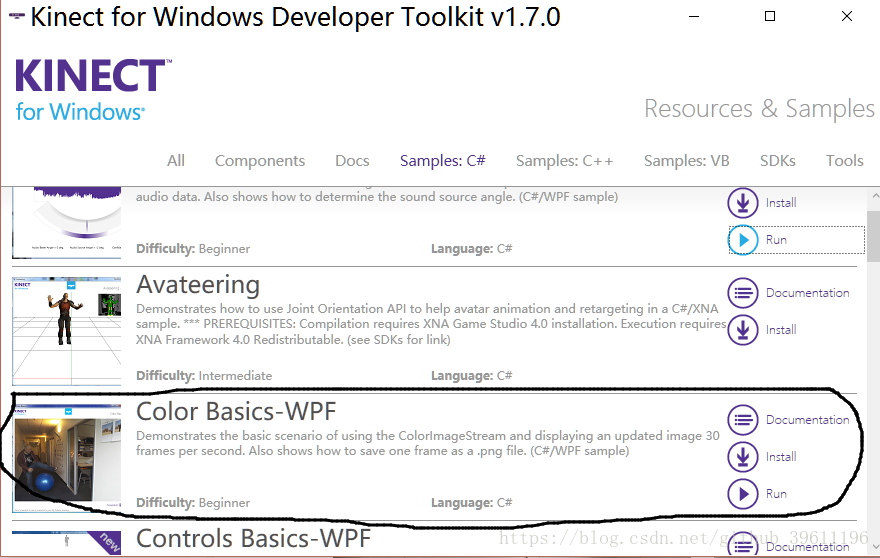
Task: Select the Samples: C# tab
Action: point(442,161)
